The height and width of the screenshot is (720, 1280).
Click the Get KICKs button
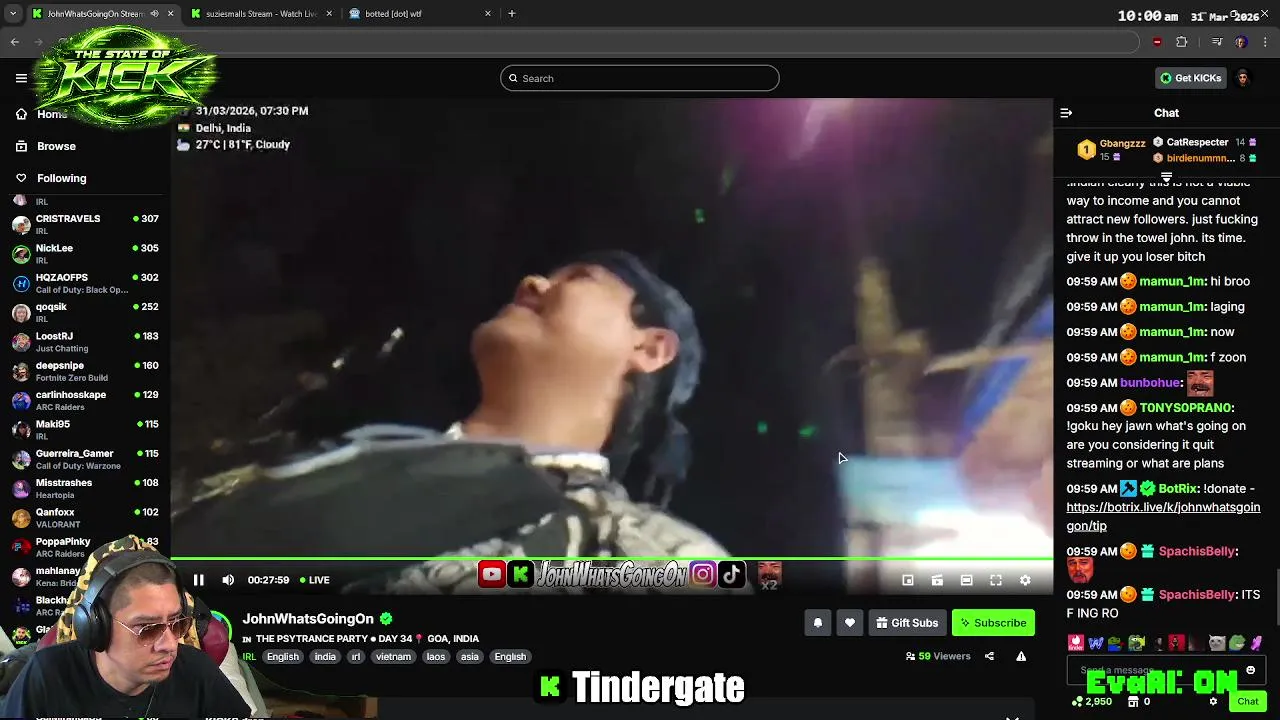(x=1190, y=78)
